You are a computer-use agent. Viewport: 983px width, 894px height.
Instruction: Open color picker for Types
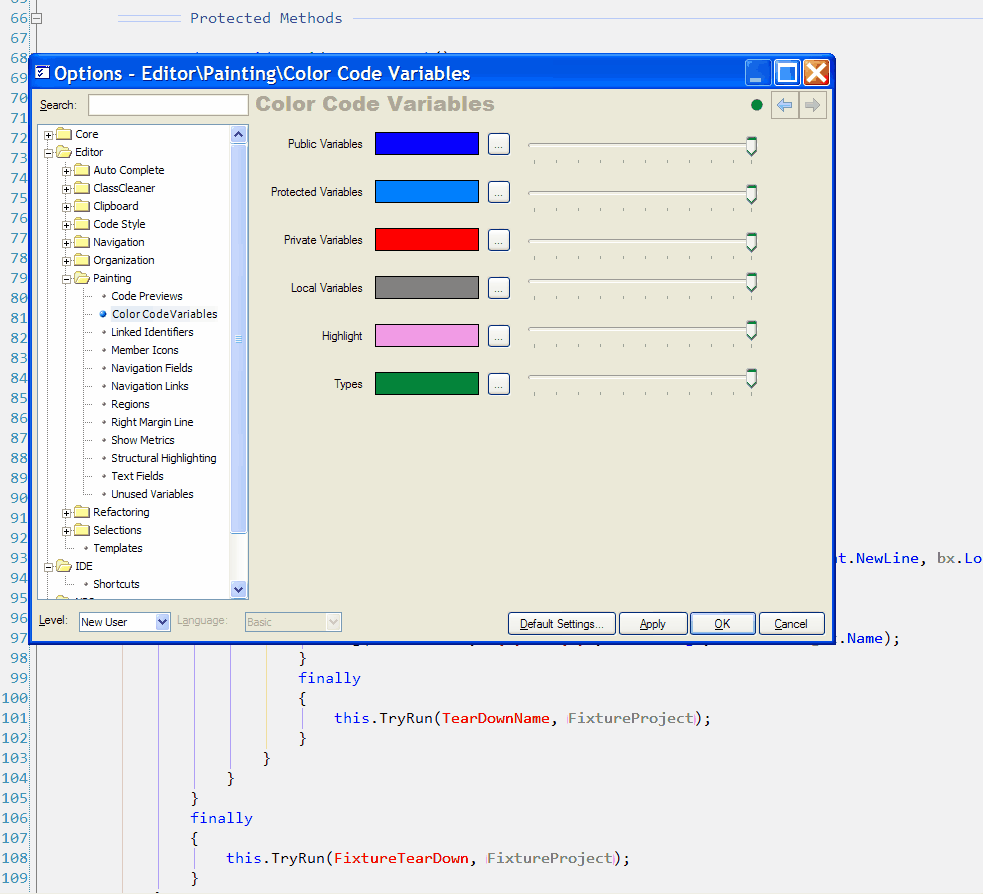click(499, 384)
